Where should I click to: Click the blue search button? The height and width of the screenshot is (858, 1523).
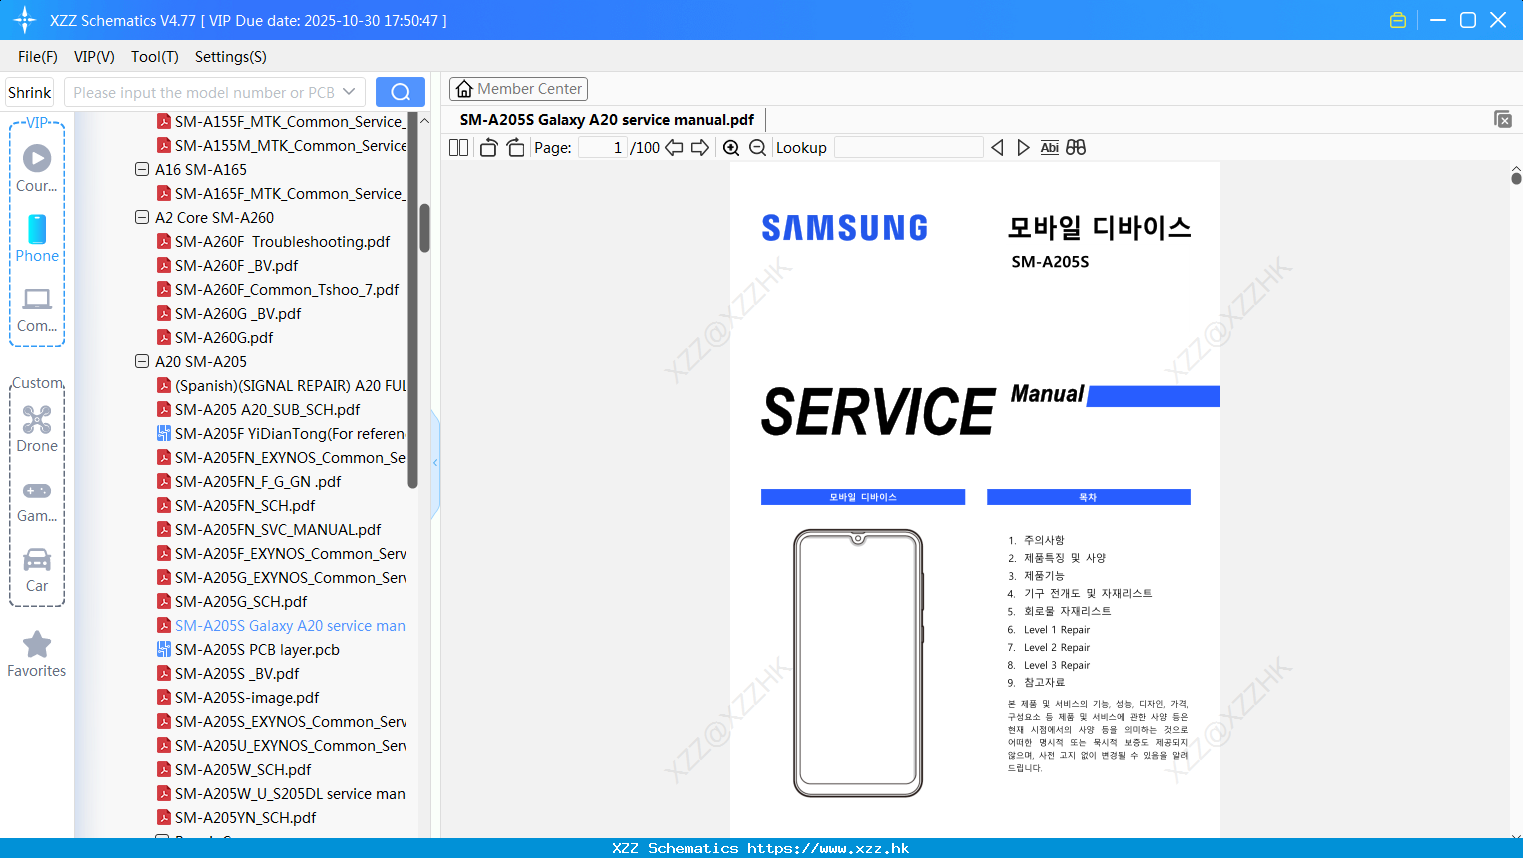click(400, 92)
